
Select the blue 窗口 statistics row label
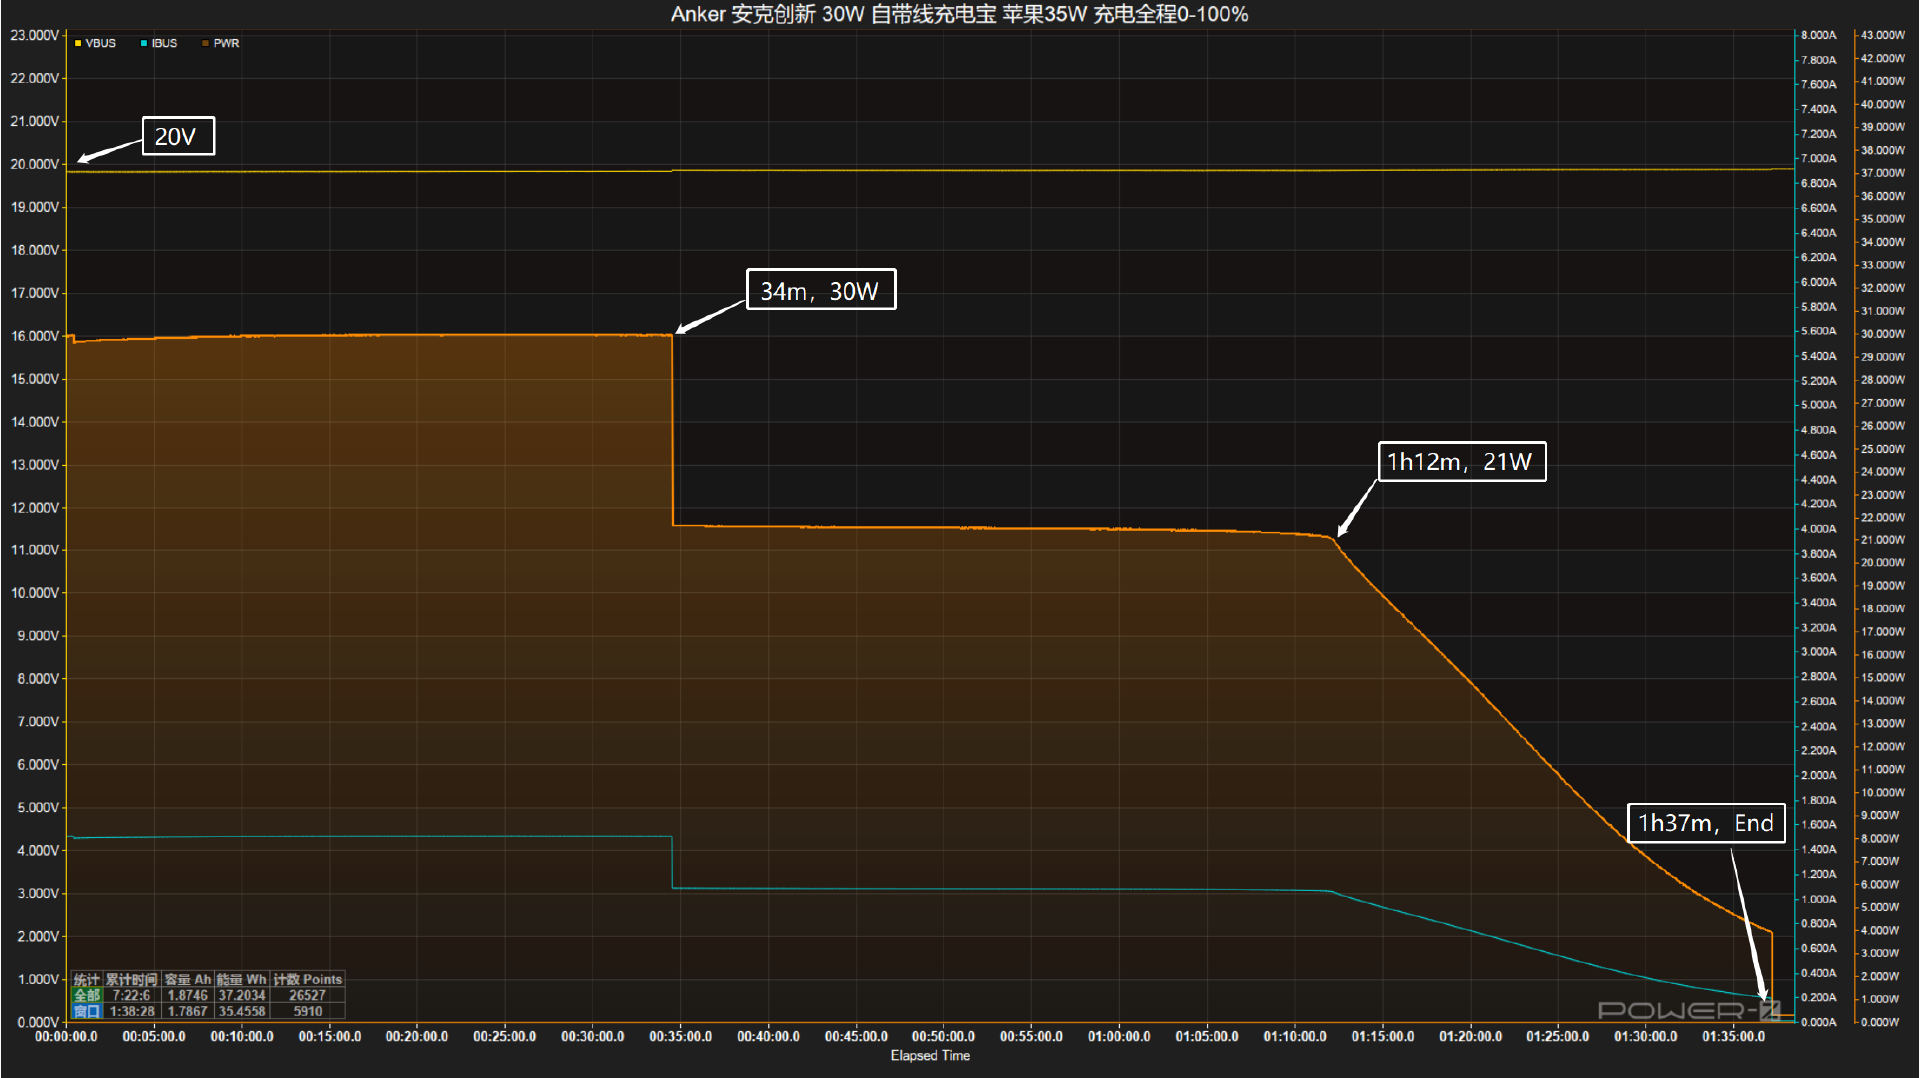tap(87, 1011)
